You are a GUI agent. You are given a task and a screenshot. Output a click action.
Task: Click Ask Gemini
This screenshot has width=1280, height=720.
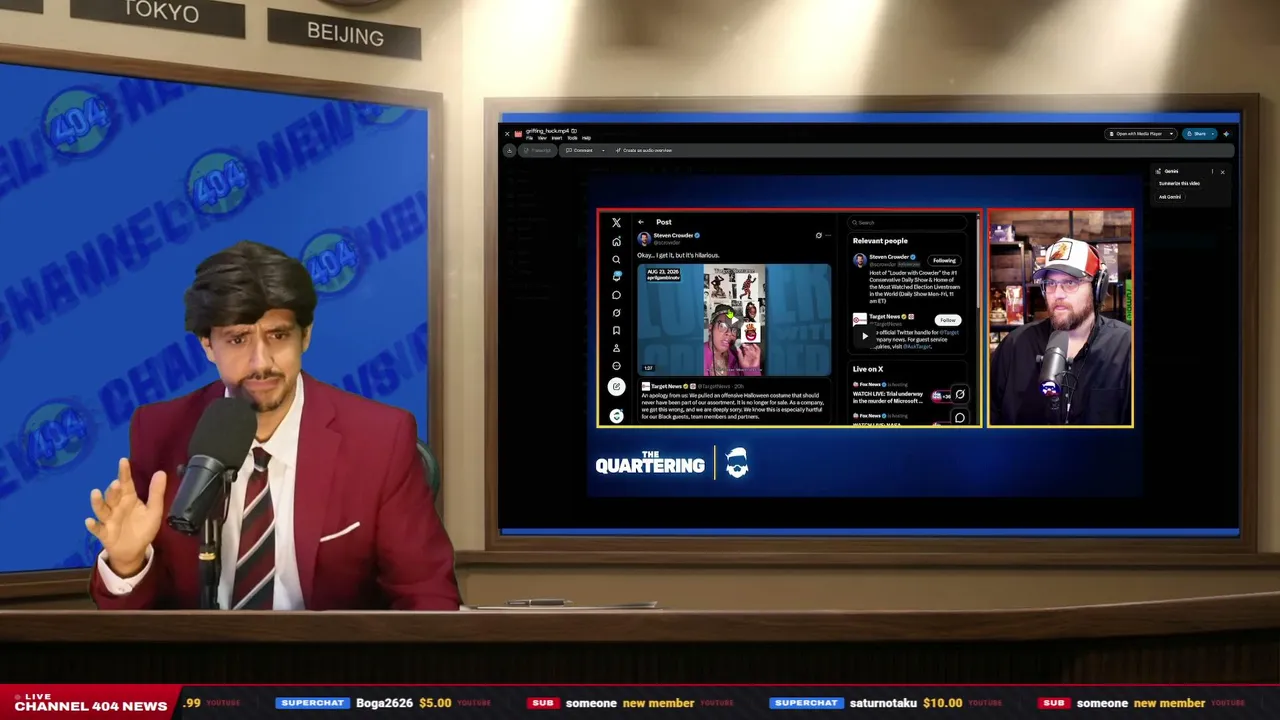1170,197
